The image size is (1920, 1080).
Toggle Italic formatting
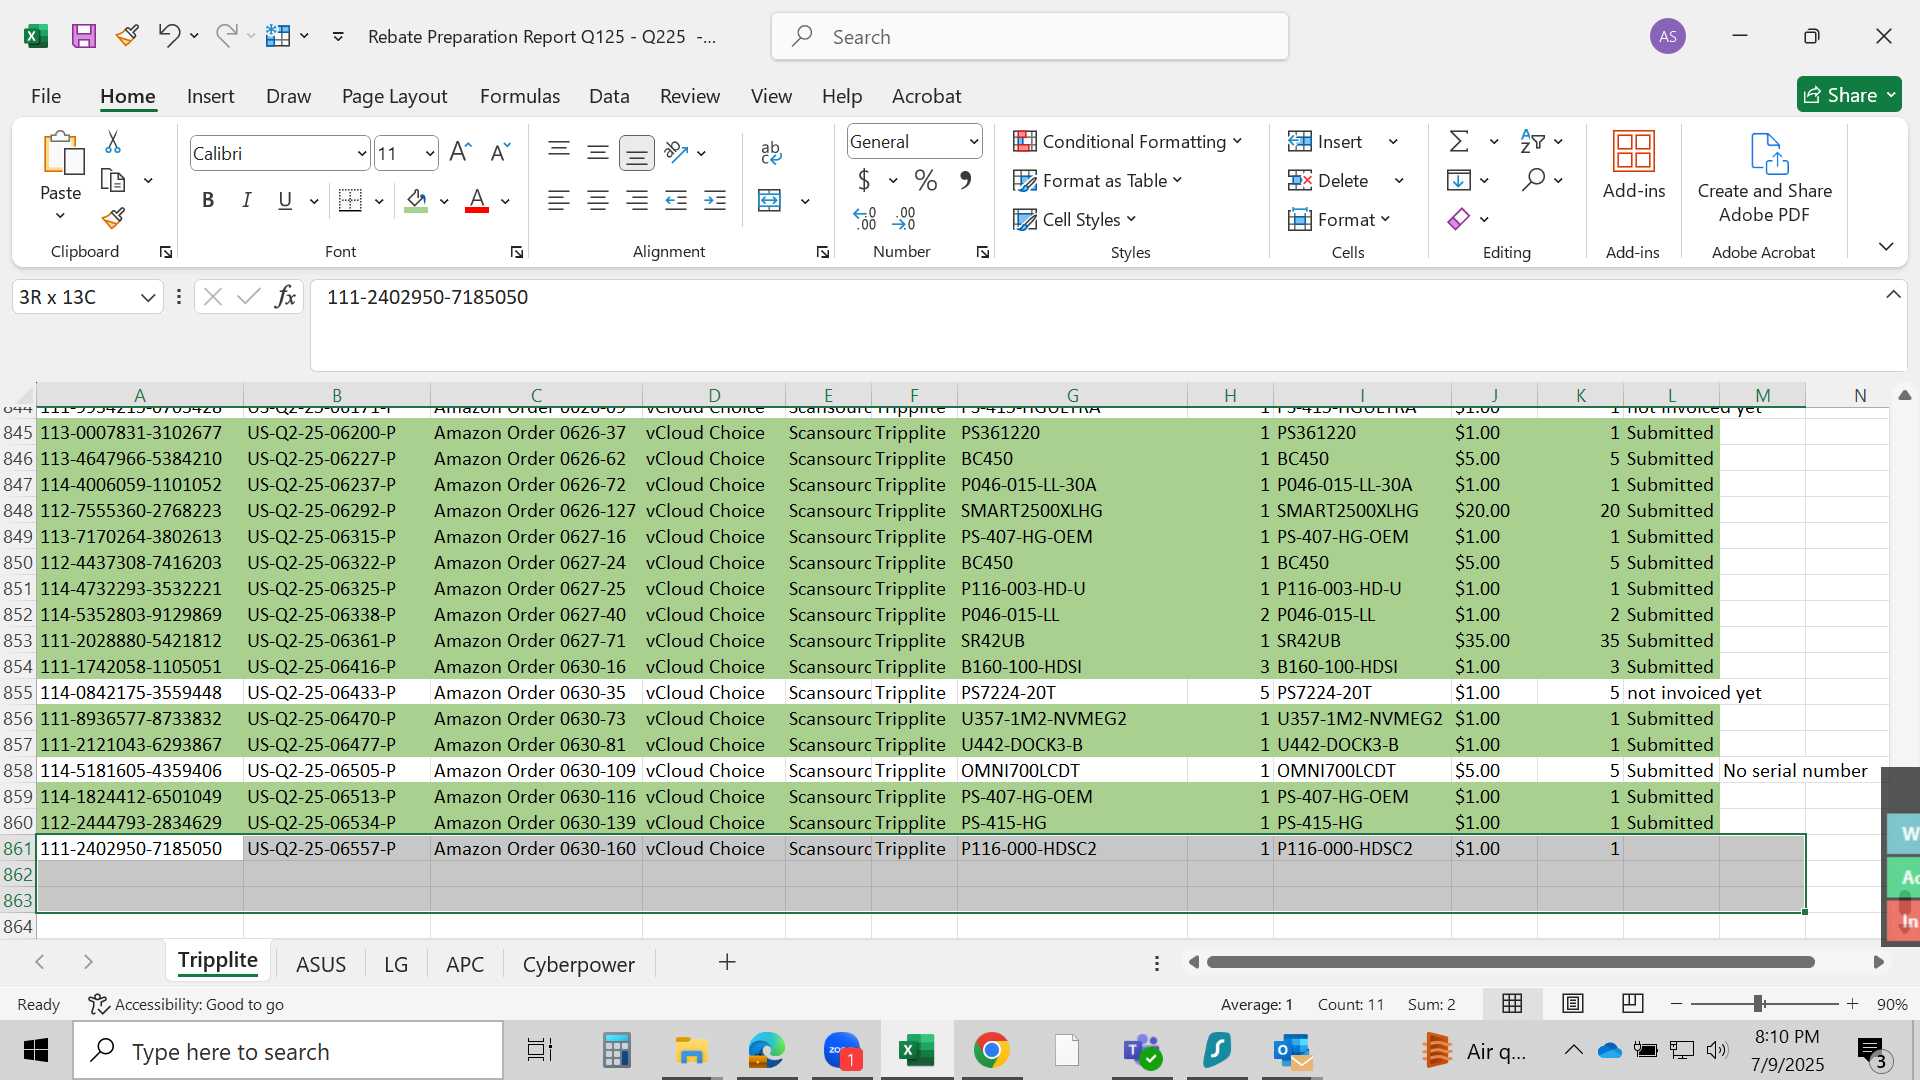click(246, 201)
